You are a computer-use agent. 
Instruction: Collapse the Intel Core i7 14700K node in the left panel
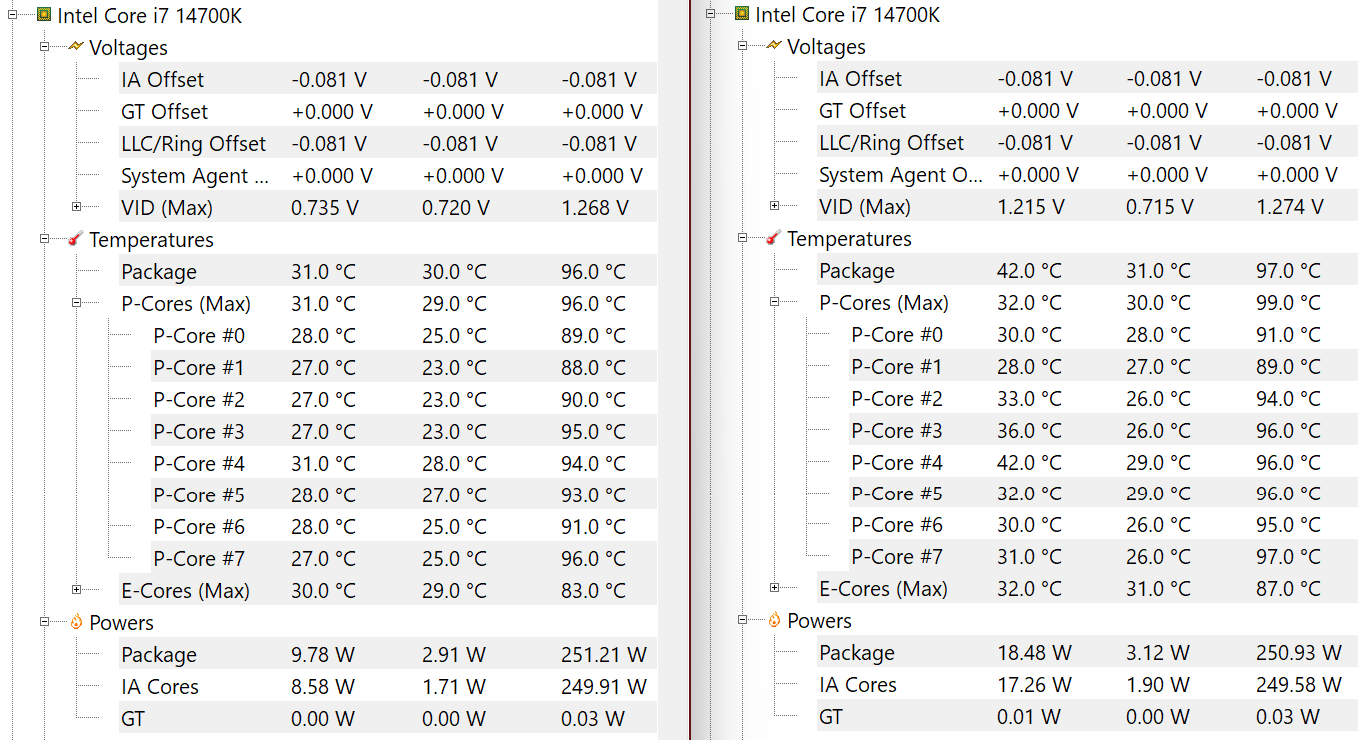[x=13, y=15]
